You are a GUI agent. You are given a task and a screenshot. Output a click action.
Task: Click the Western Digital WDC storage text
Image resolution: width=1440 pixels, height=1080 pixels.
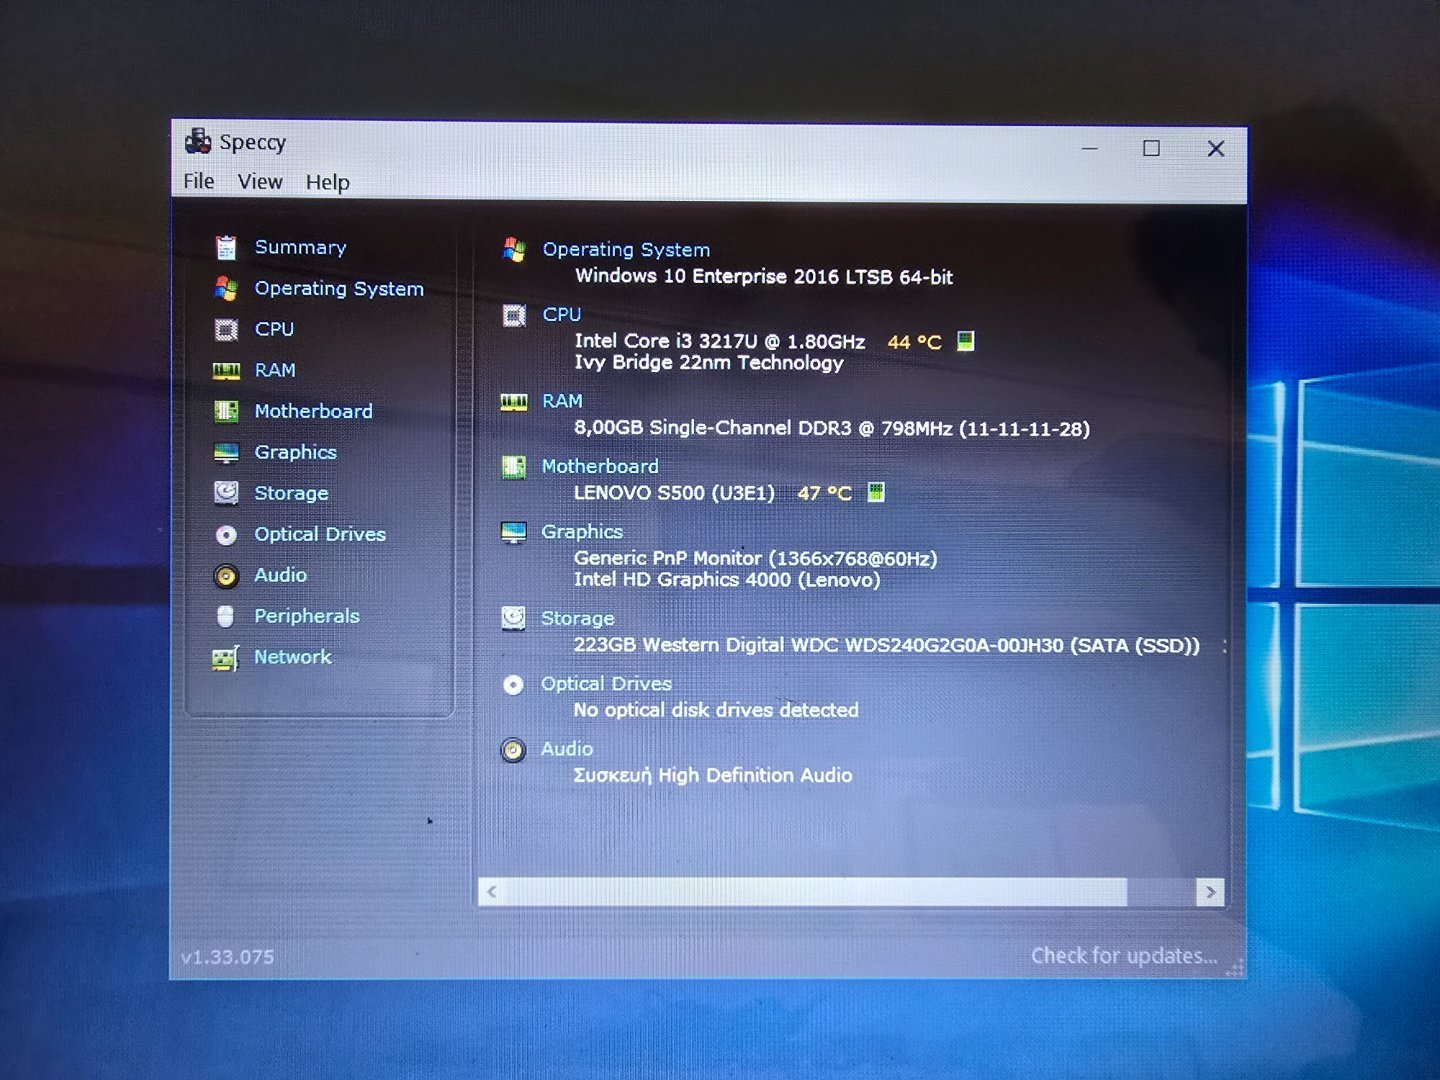tap(886, 646)
